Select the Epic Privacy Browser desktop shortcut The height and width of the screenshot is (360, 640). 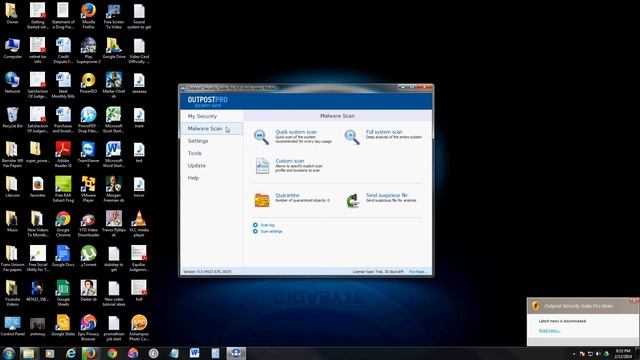click(88, 328)
